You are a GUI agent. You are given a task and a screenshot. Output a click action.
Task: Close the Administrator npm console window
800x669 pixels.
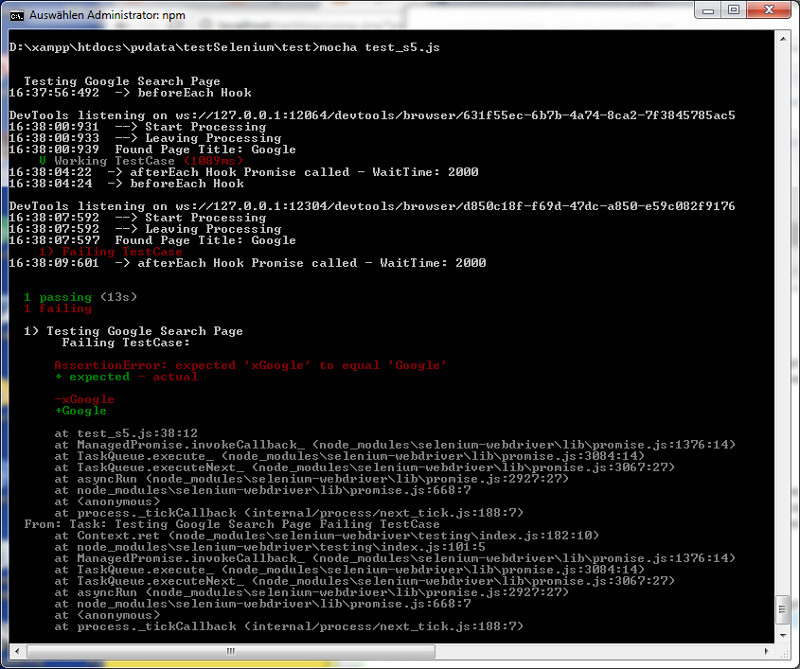(x=769, y=10)
